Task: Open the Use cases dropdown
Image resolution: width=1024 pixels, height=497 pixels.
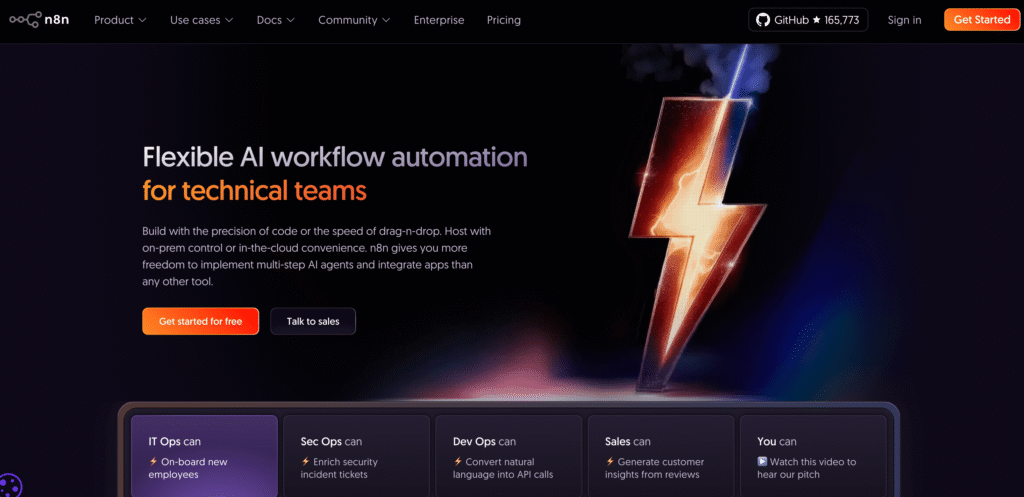Action: (201, 20)
